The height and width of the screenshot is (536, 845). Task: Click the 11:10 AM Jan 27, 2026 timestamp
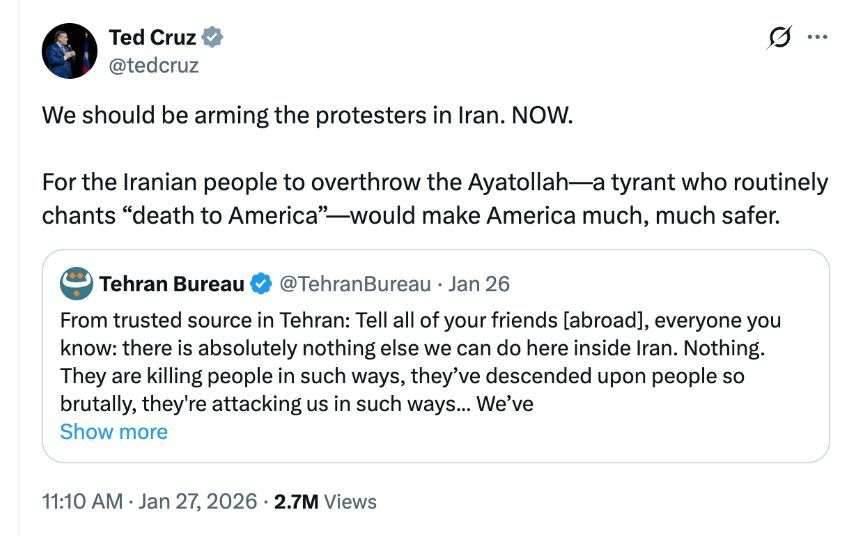pyautogui.click(x=149, y=500)
